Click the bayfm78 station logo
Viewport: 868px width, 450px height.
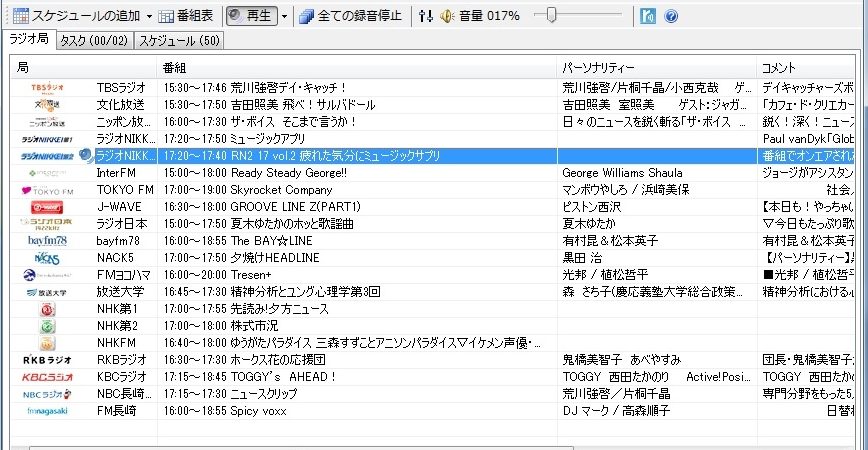[47, 241]
